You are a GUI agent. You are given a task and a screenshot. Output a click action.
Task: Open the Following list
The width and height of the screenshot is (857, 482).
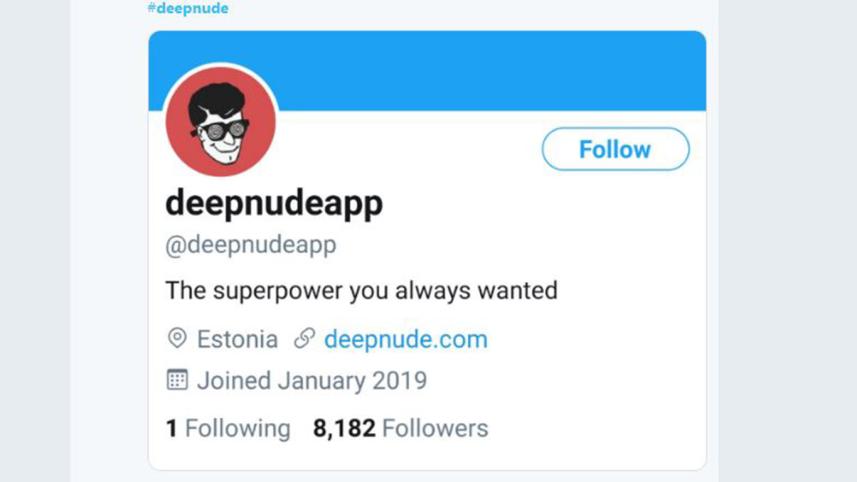pos(228,429)
